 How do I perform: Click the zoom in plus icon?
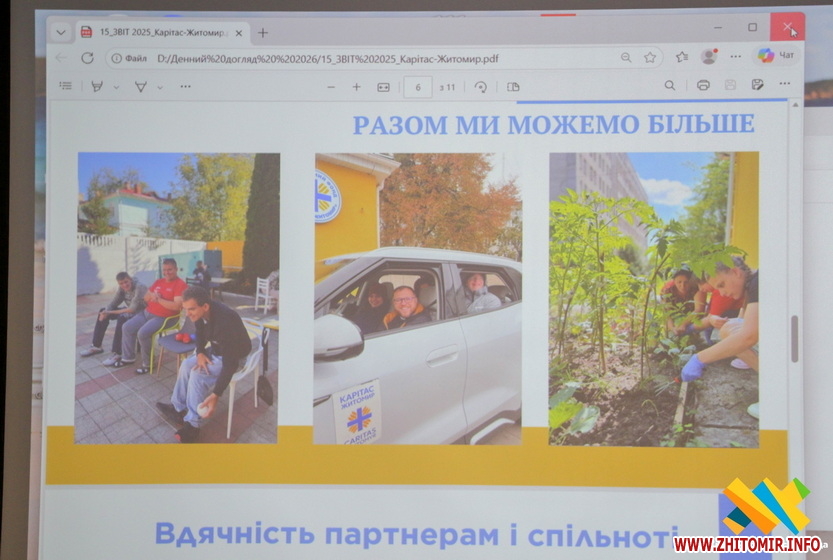(356, 87)
